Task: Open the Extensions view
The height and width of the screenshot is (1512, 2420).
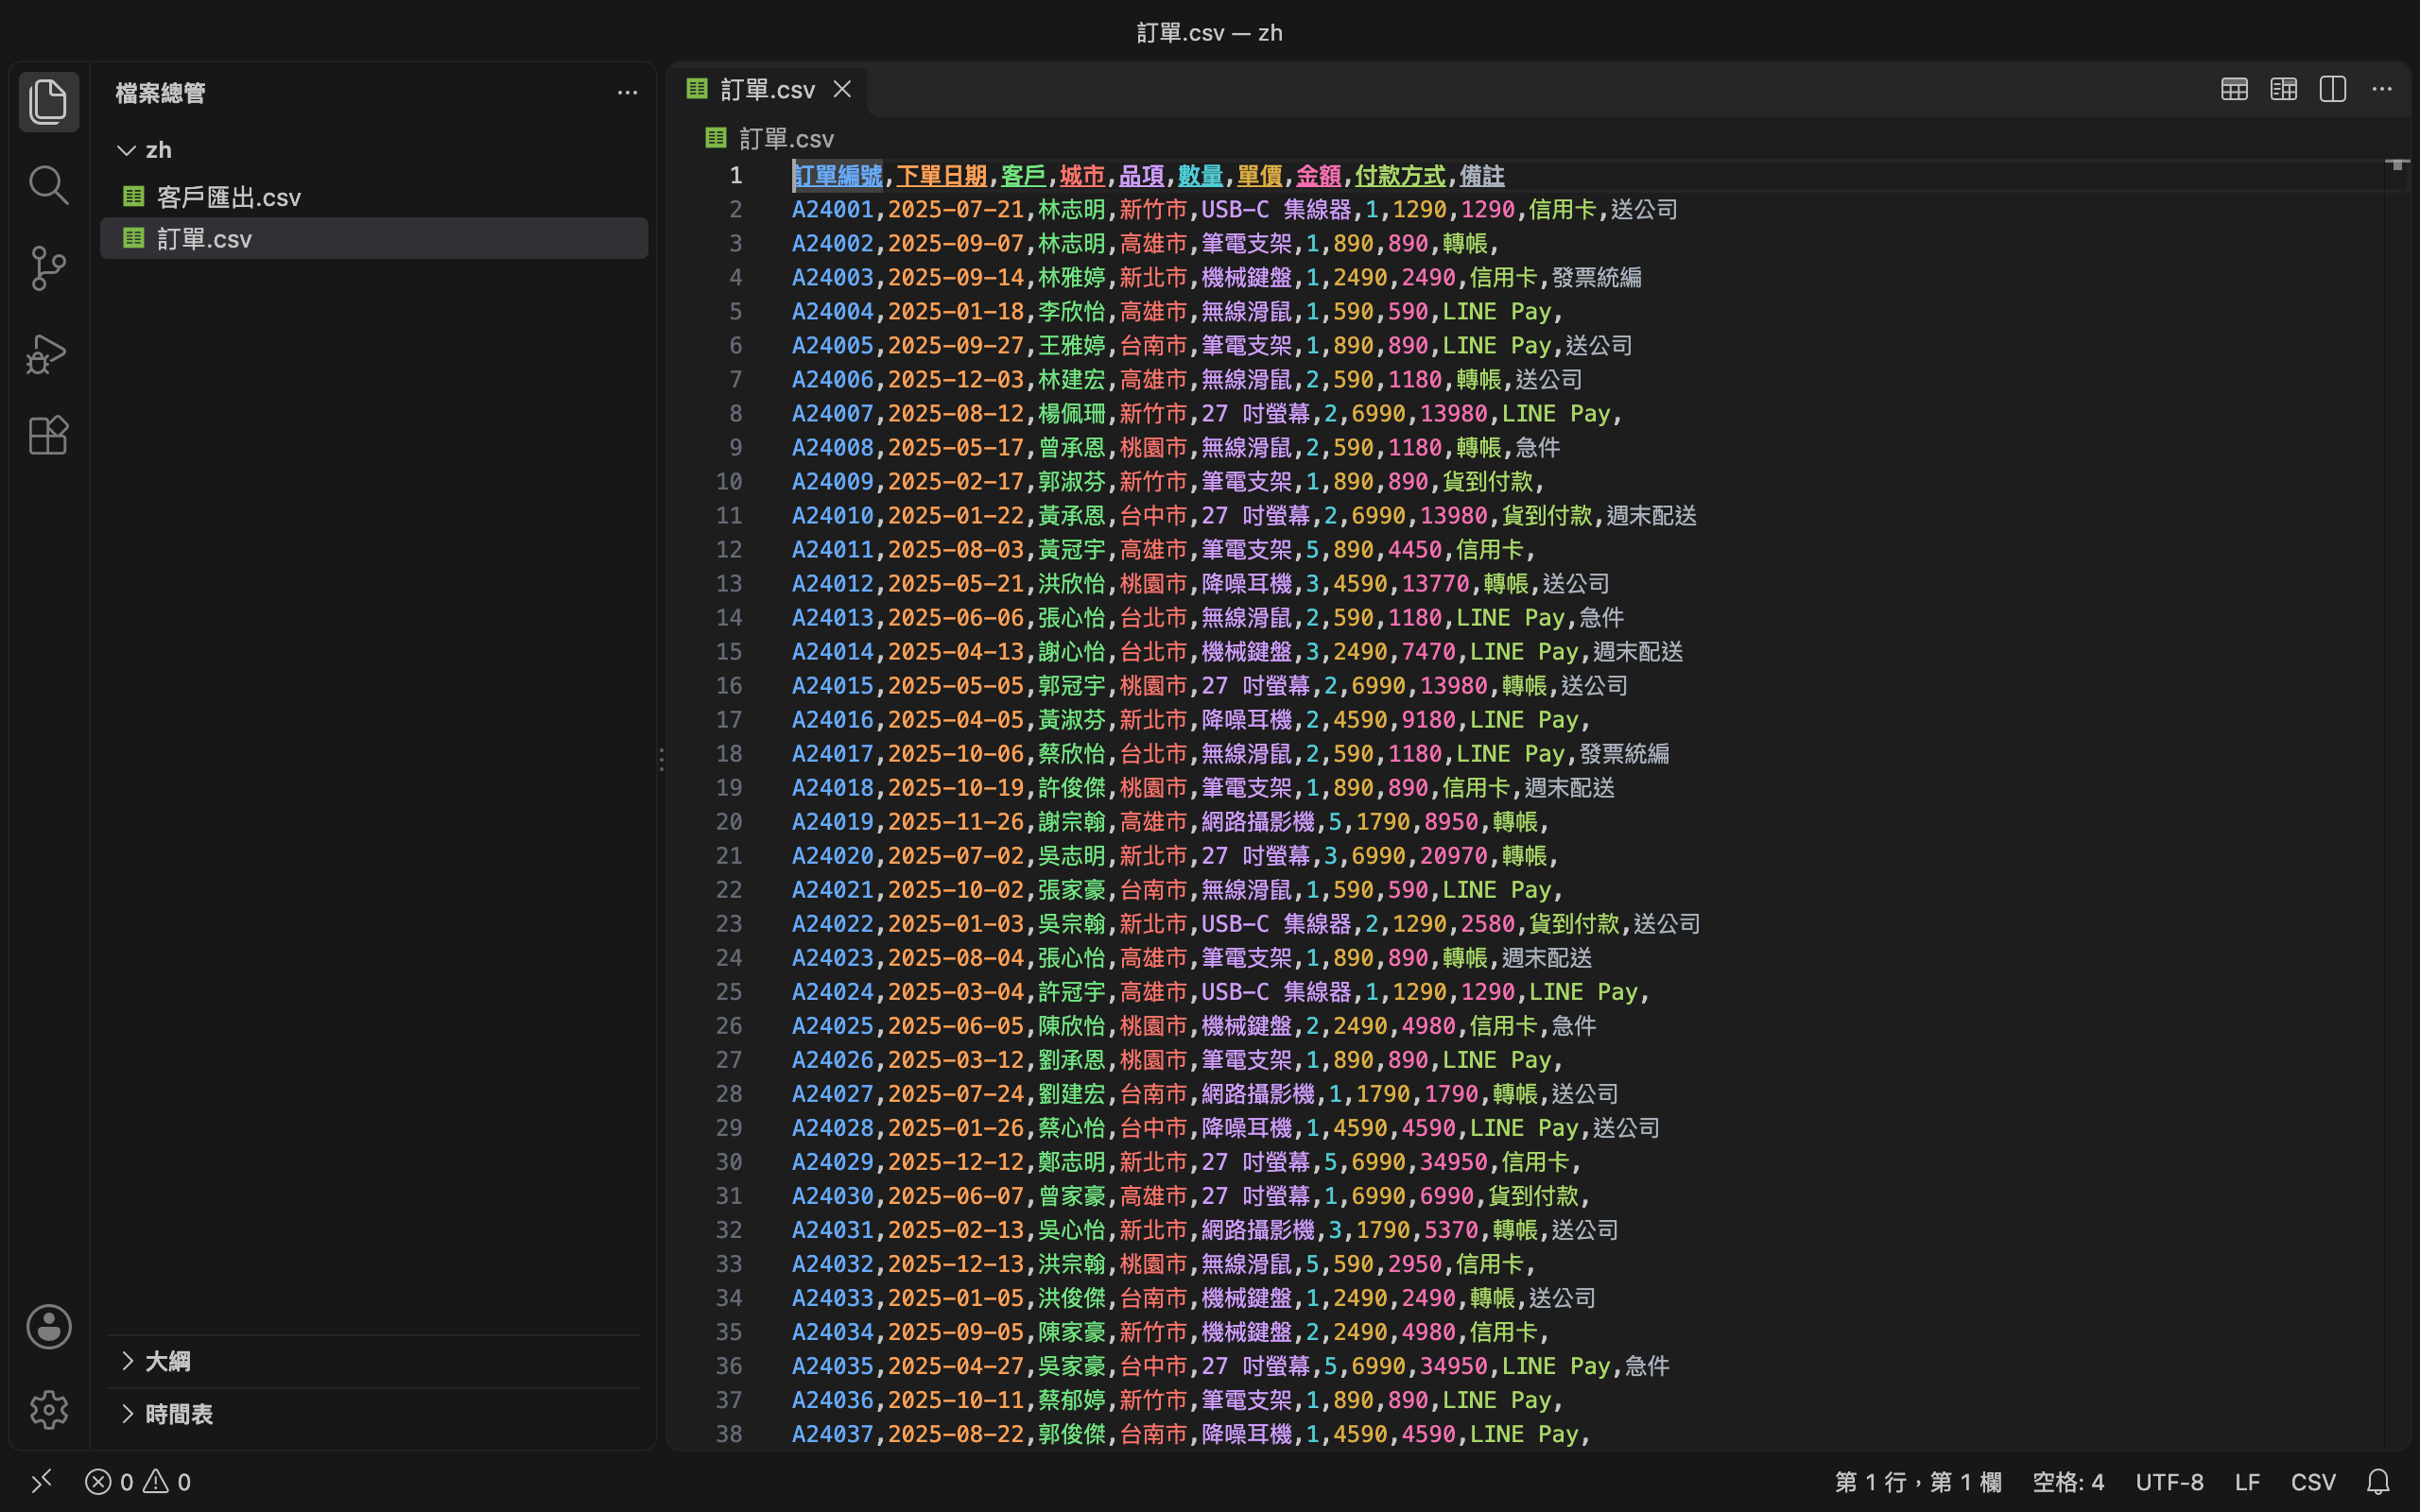Action: click(48, 435)
